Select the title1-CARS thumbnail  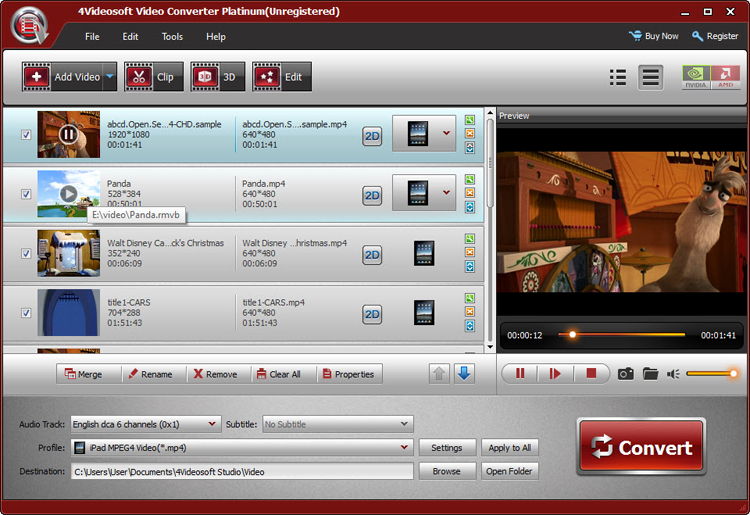tap(69, 313)
